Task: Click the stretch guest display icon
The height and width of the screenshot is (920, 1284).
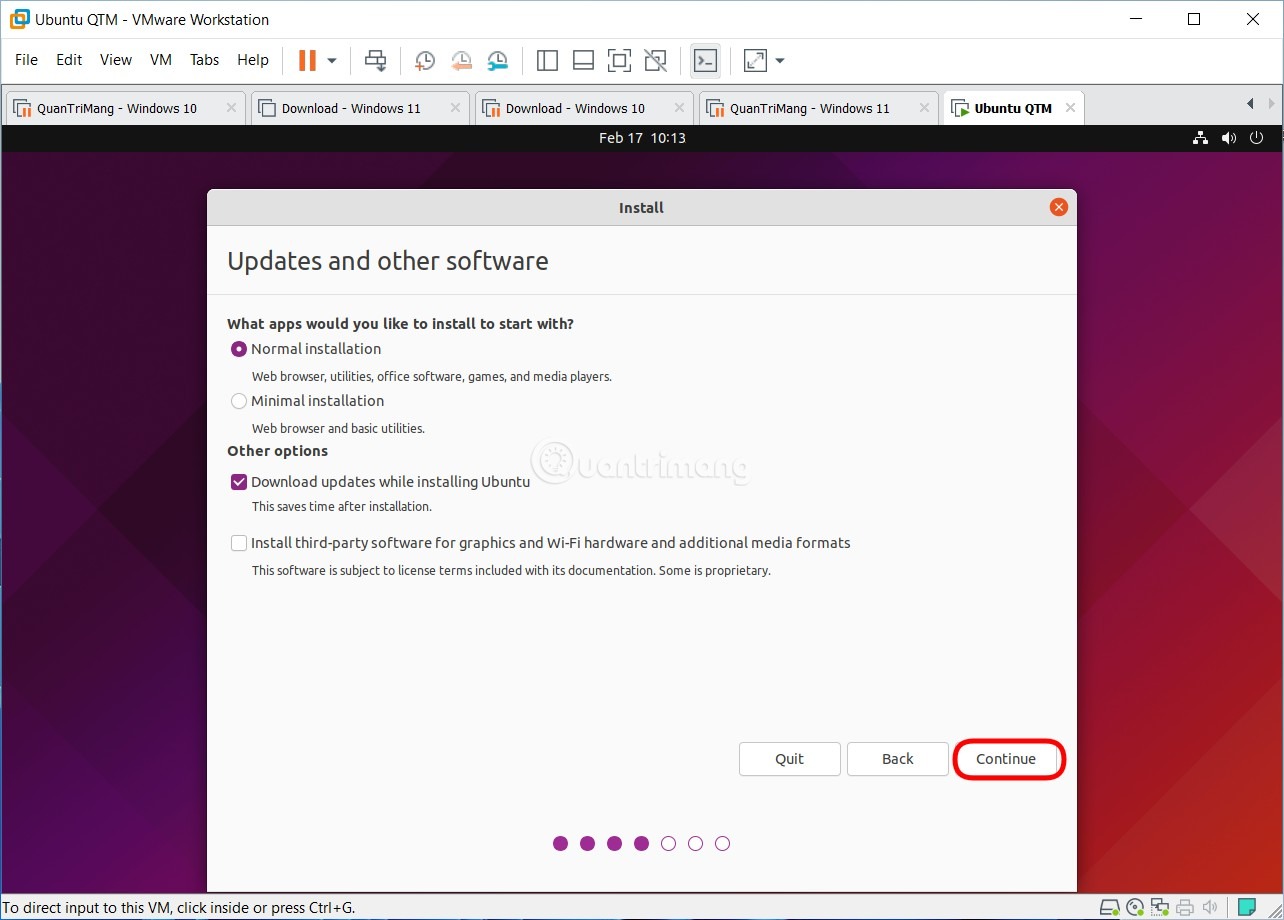Action: [x=756, y=61]
